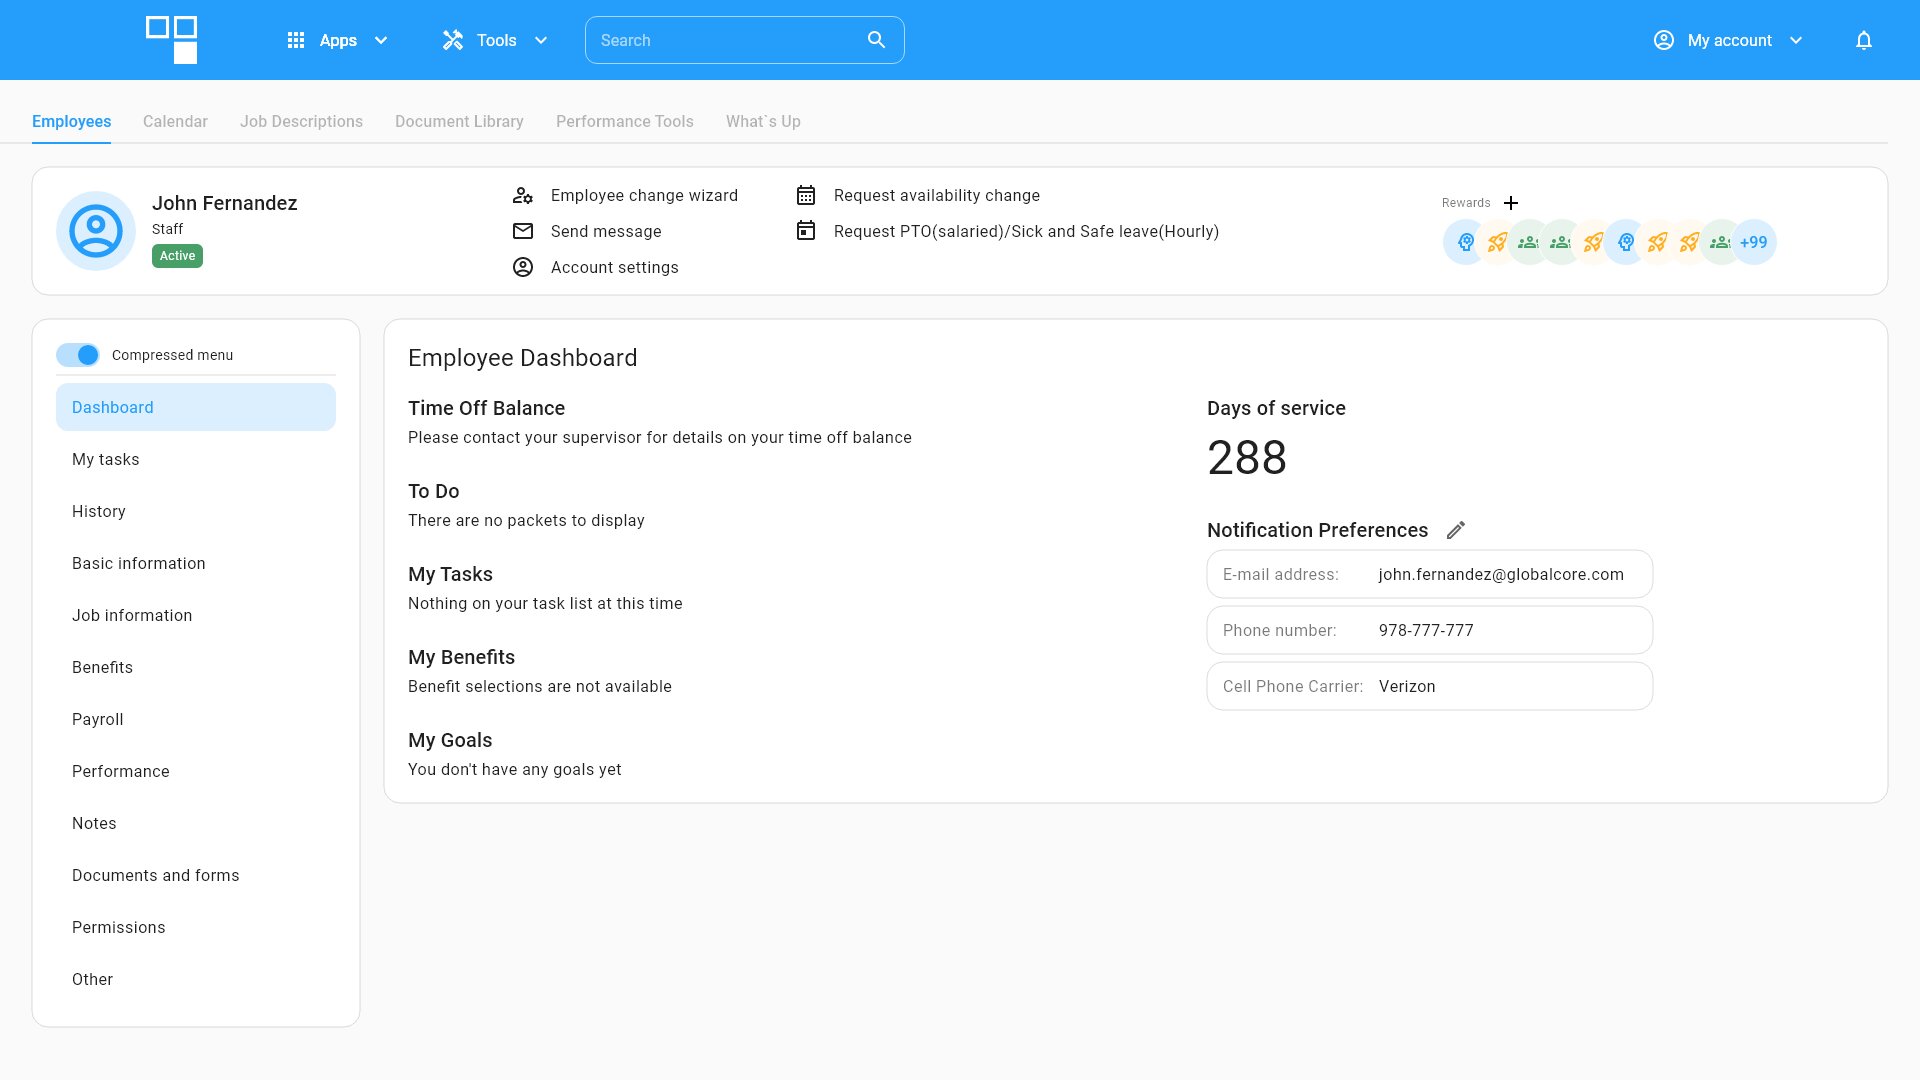Open the +99 rewards badge
The height and width of the screenshot is (1080, 1920).
point(1754,242)
